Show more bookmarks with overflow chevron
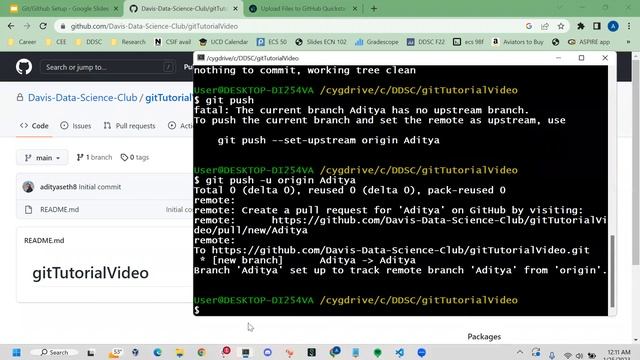The image size is (640, 360). click(x=628, y=42)
